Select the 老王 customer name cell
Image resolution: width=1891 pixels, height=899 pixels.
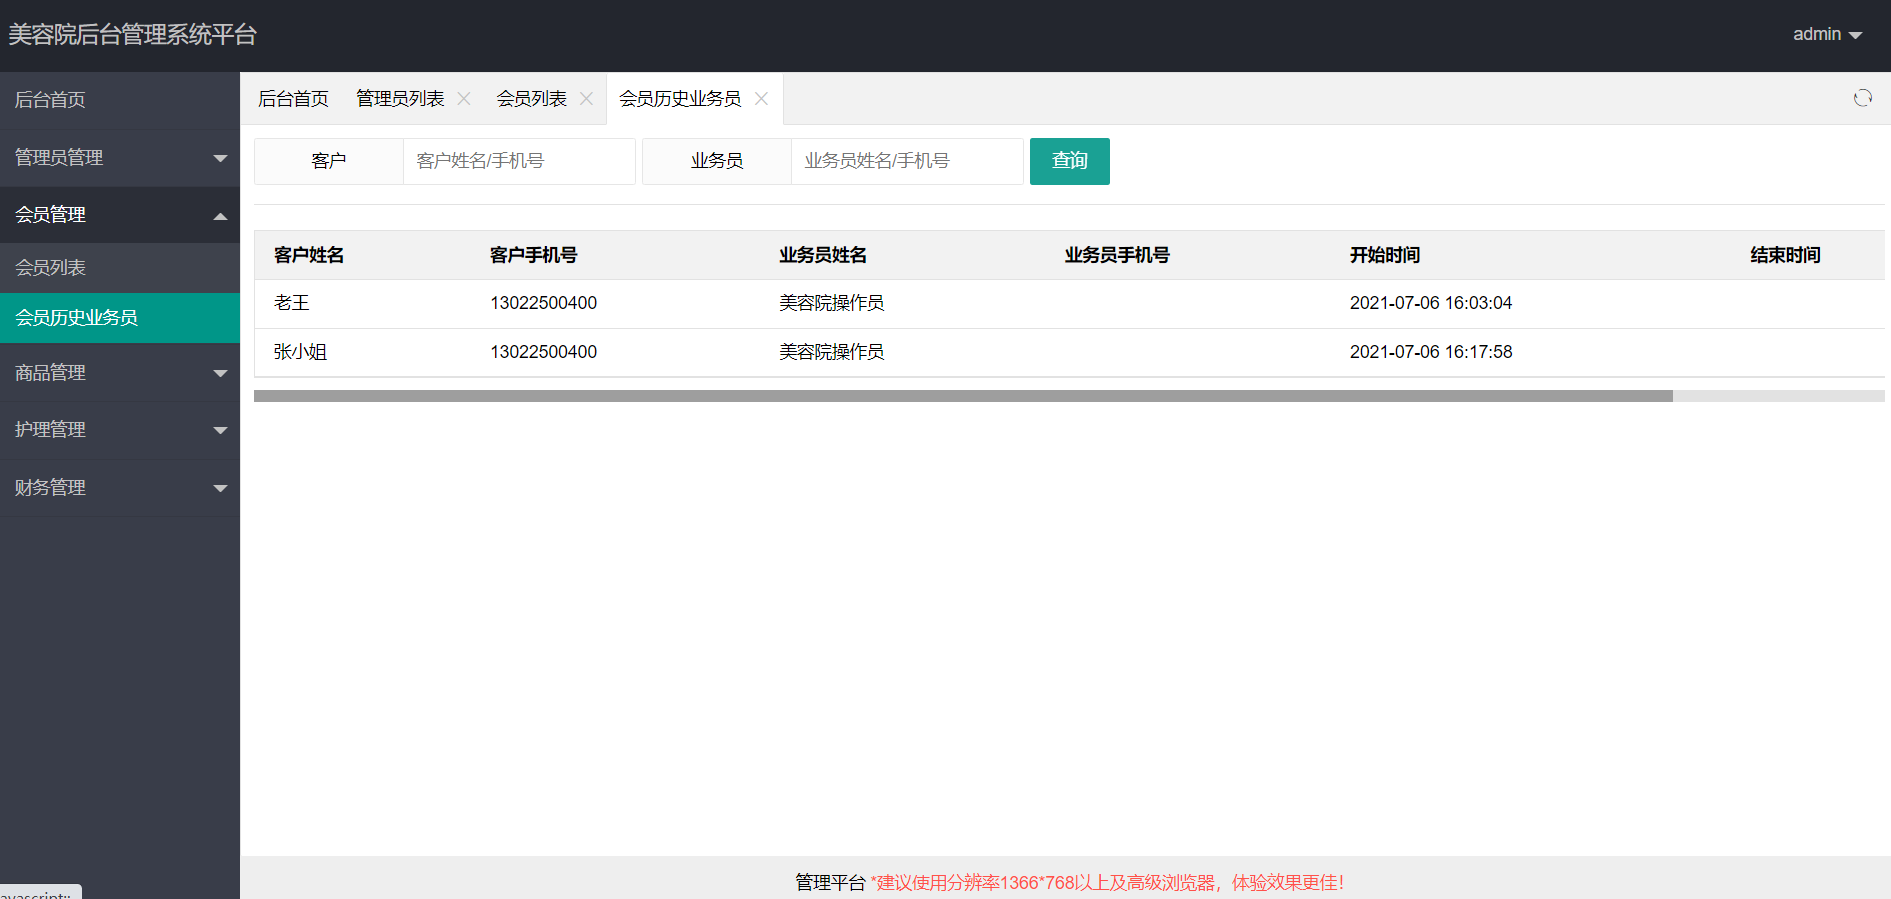point(292,303)
